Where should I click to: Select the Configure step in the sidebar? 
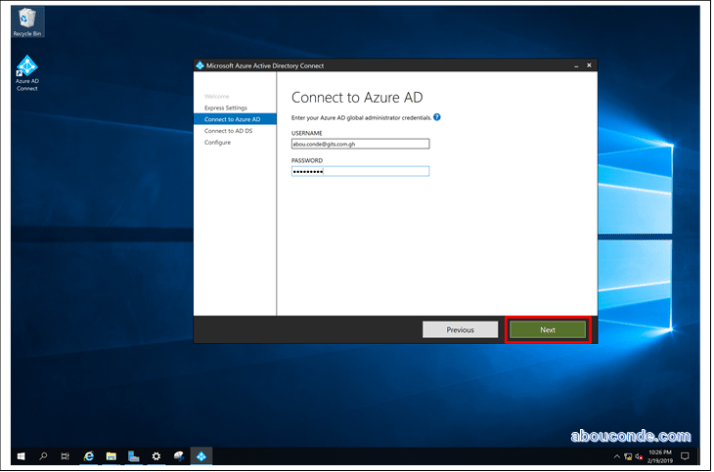[x=217, y=143]
